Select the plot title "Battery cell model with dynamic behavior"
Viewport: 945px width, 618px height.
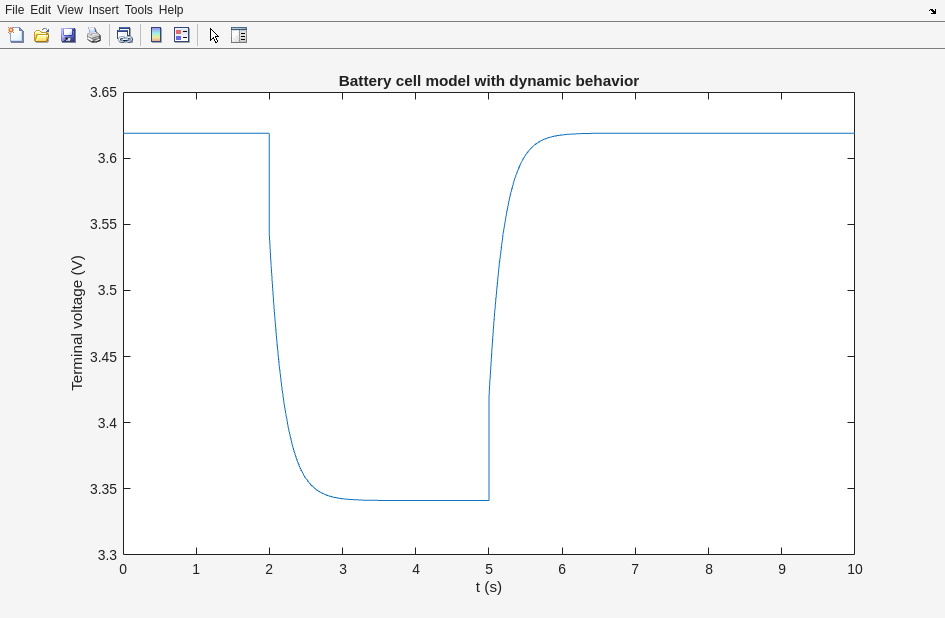coord(488,81)
